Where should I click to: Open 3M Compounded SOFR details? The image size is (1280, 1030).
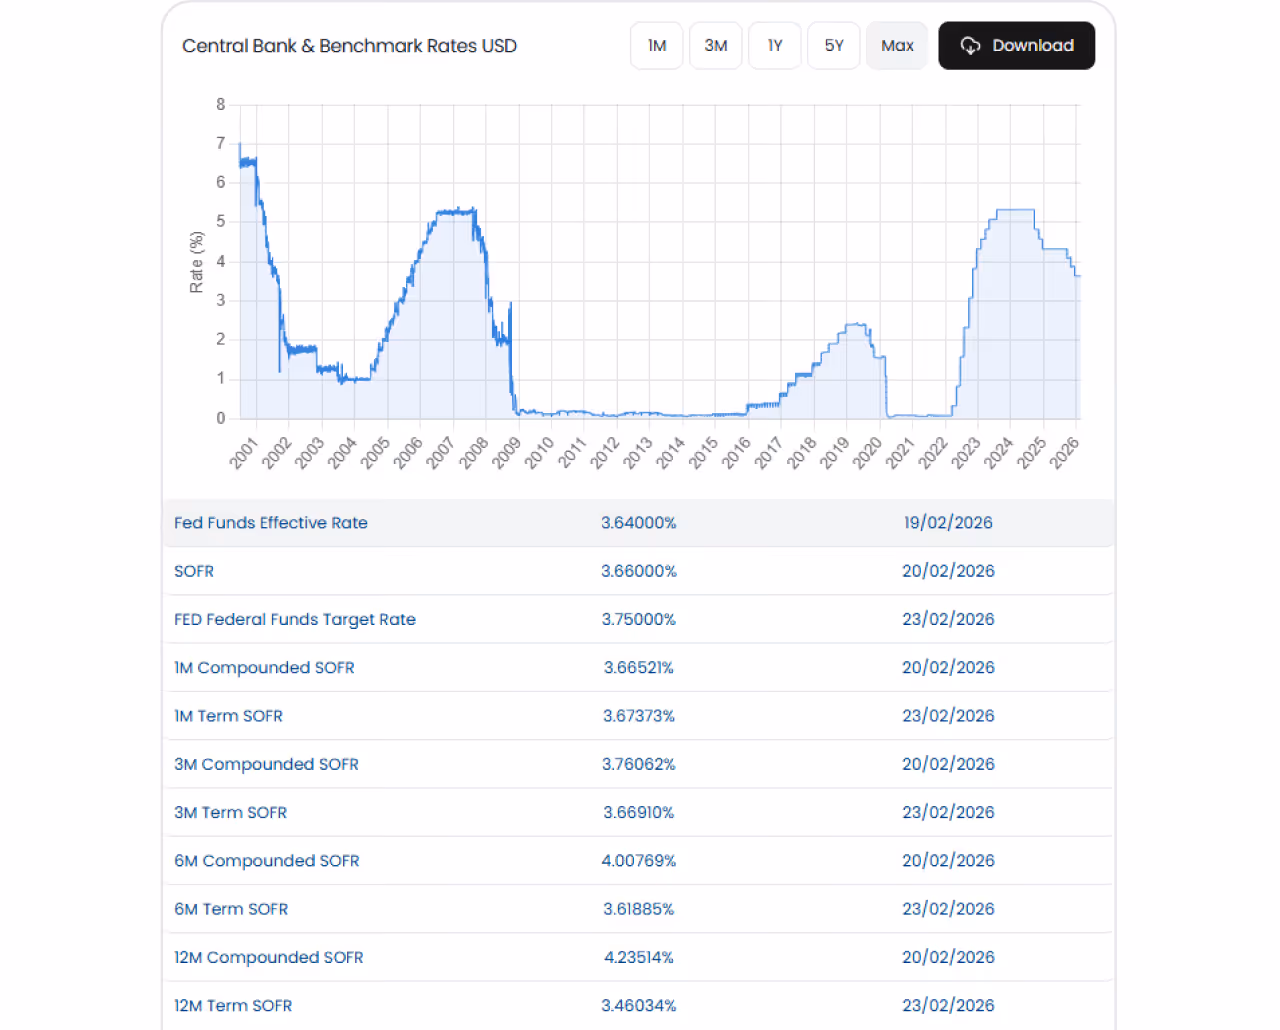266,764
